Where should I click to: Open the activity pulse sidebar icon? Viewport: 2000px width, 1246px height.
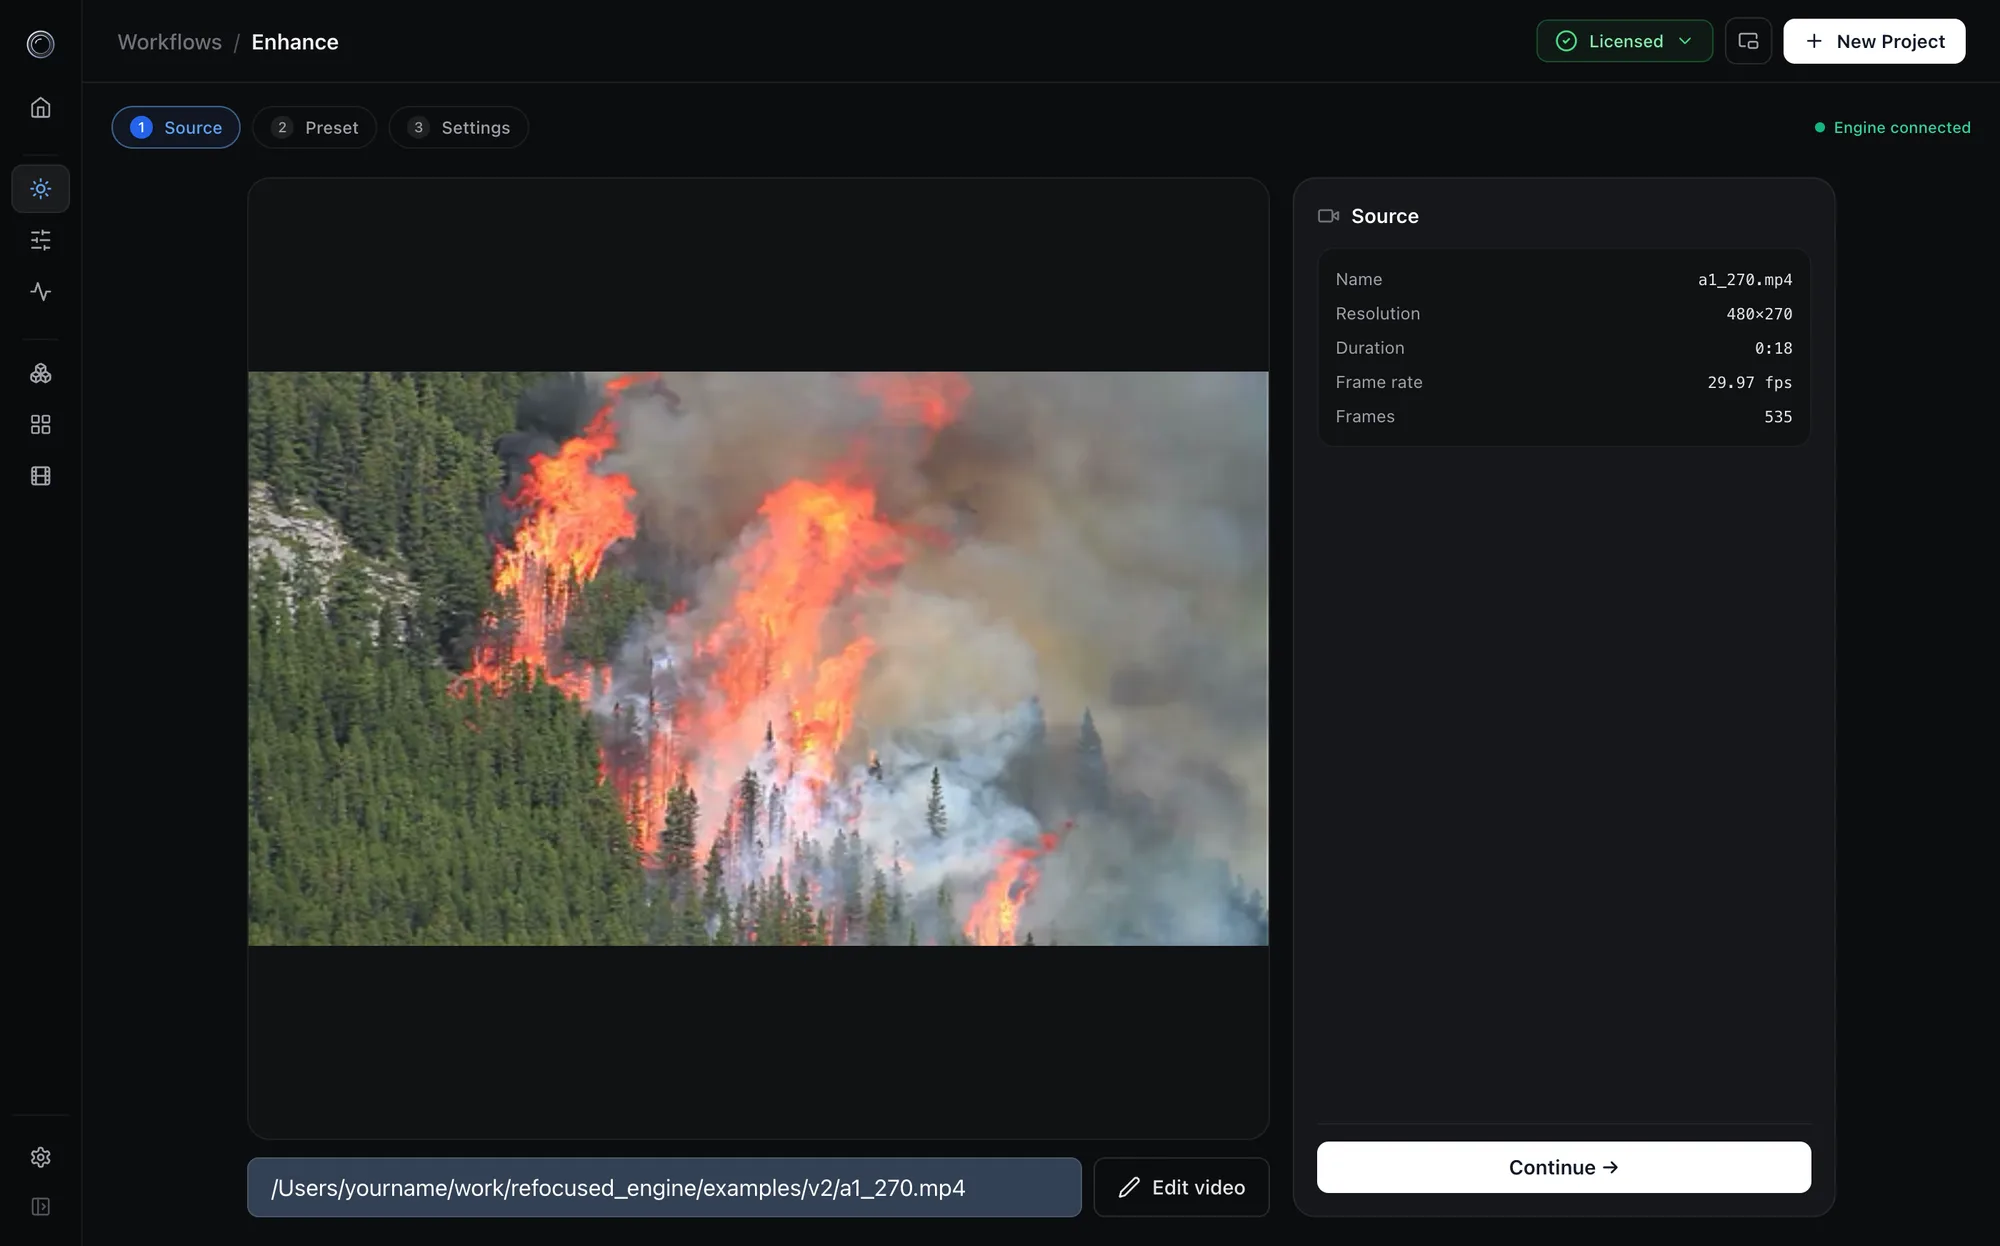(40, 292)
